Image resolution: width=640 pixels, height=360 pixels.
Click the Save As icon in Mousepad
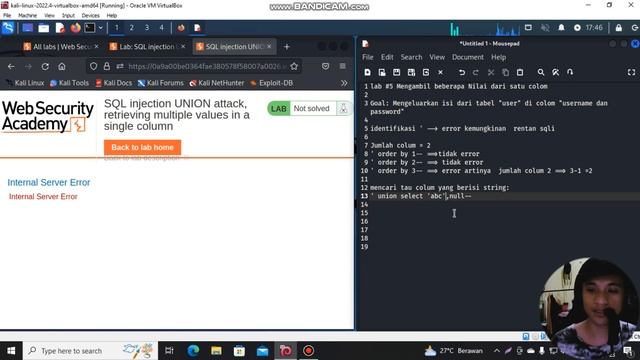(411, 72)
